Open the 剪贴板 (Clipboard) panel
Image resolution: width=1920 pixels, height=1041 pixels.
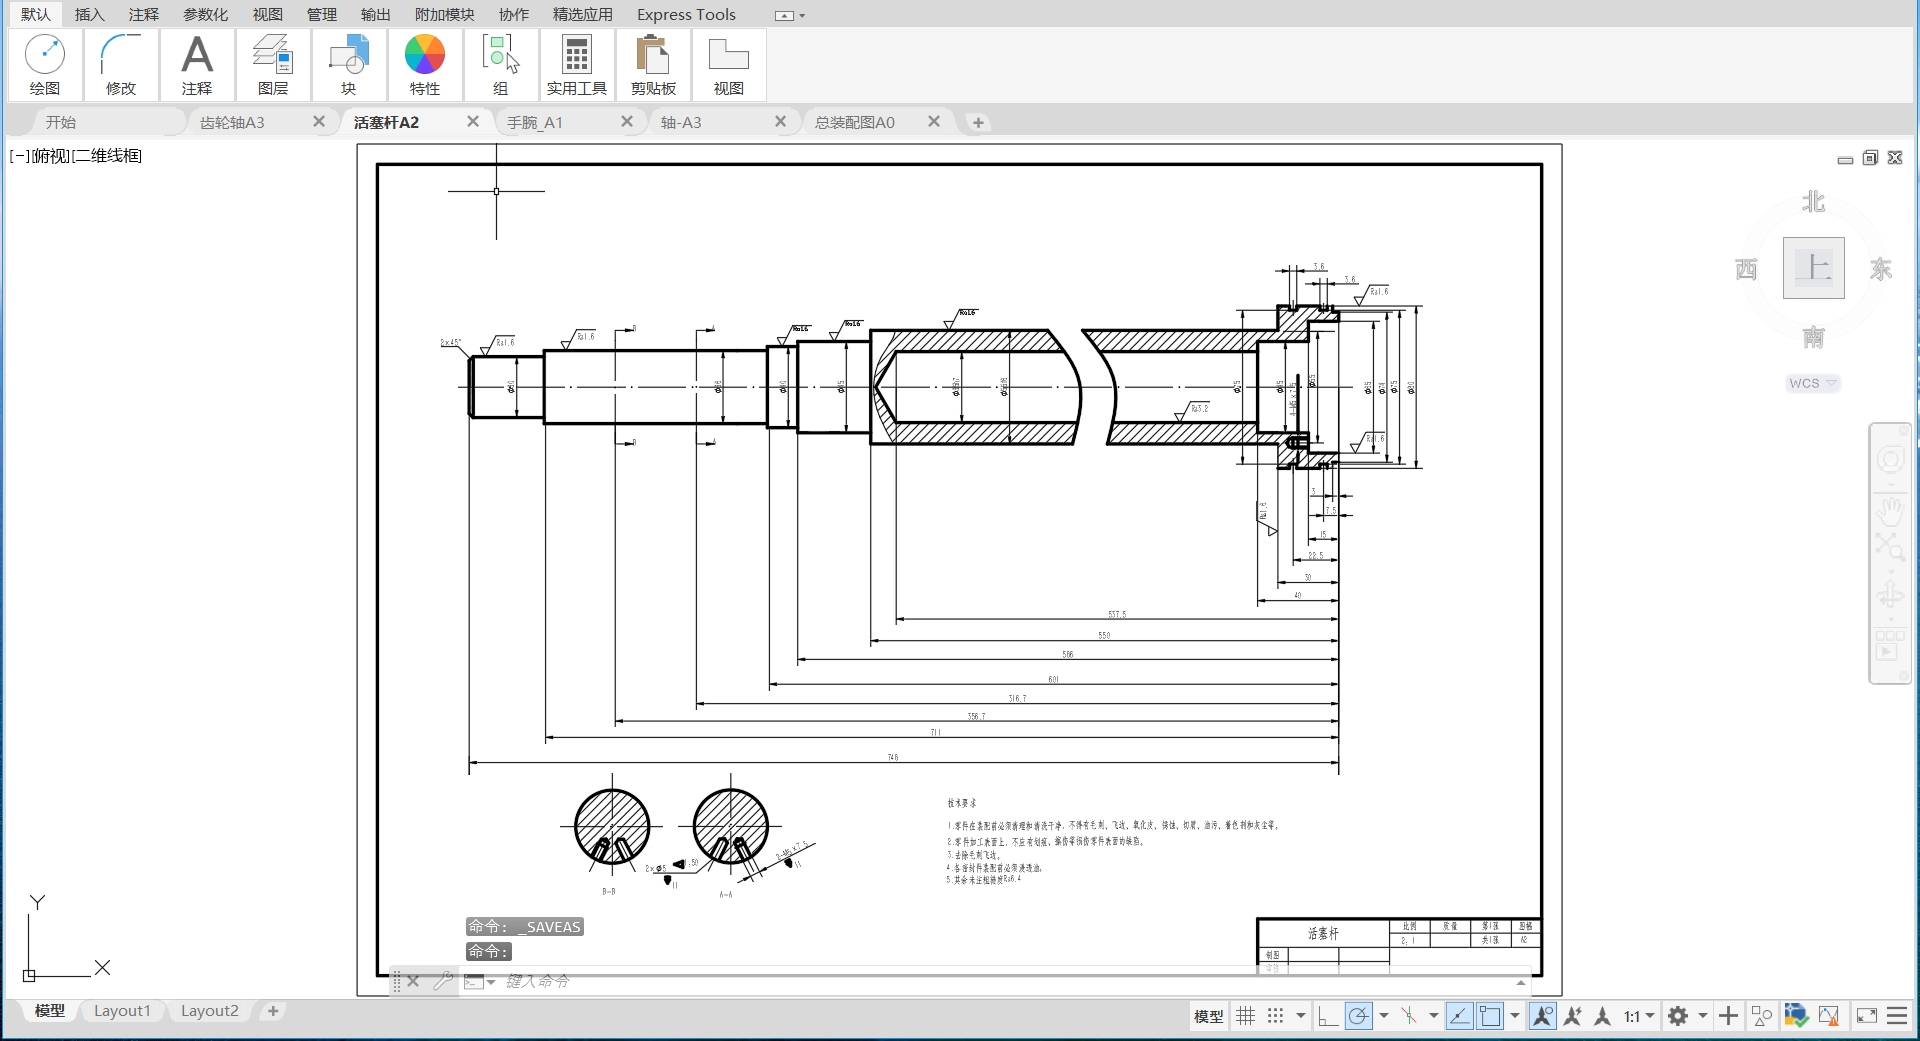point(653,65)
